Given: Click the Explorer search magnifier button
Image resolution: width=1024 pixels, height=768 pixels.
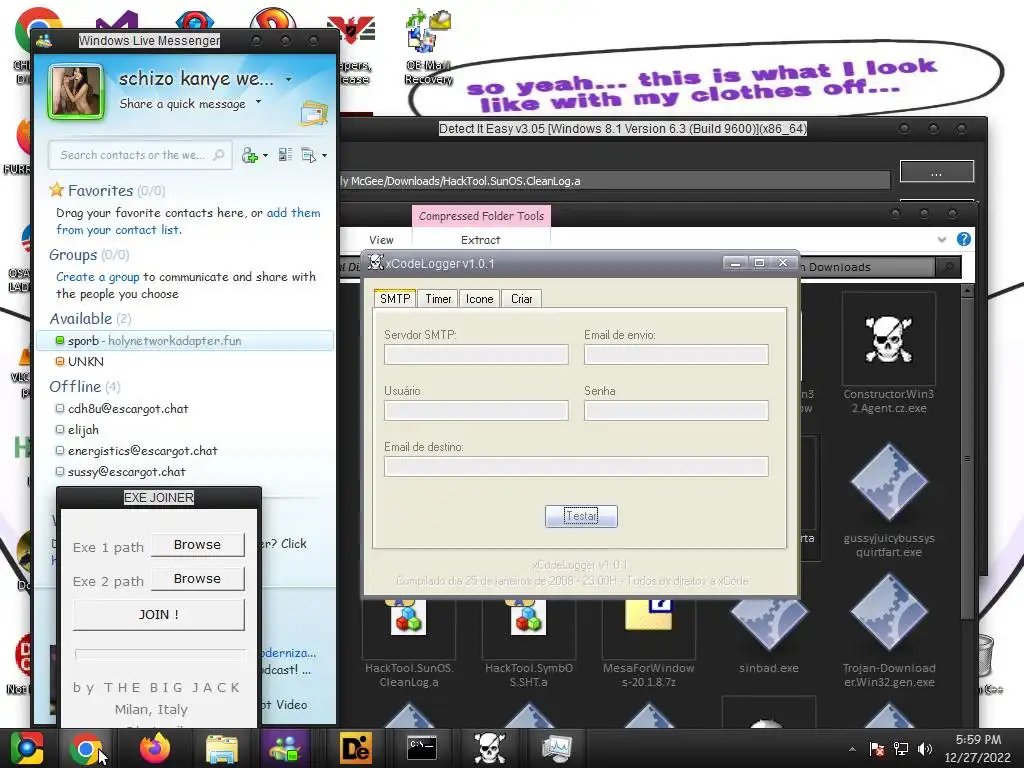Looking at the screenshot, I should [x=948, y=267].
